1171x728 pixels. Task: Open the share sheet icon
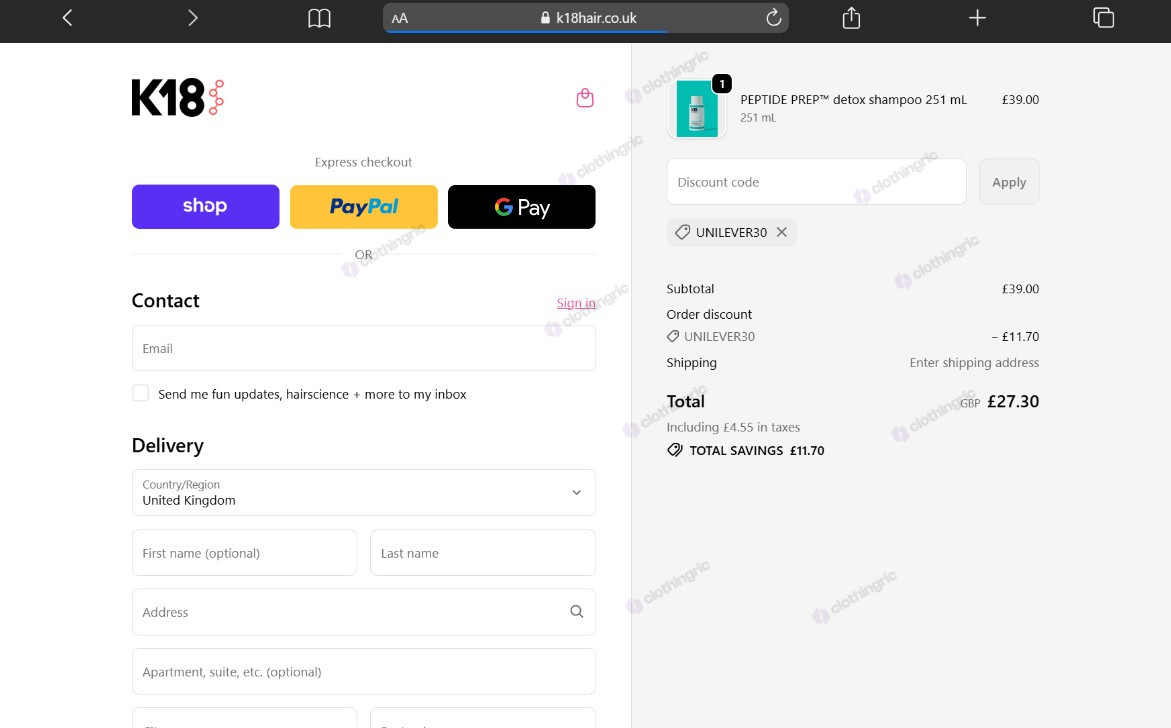851,17
